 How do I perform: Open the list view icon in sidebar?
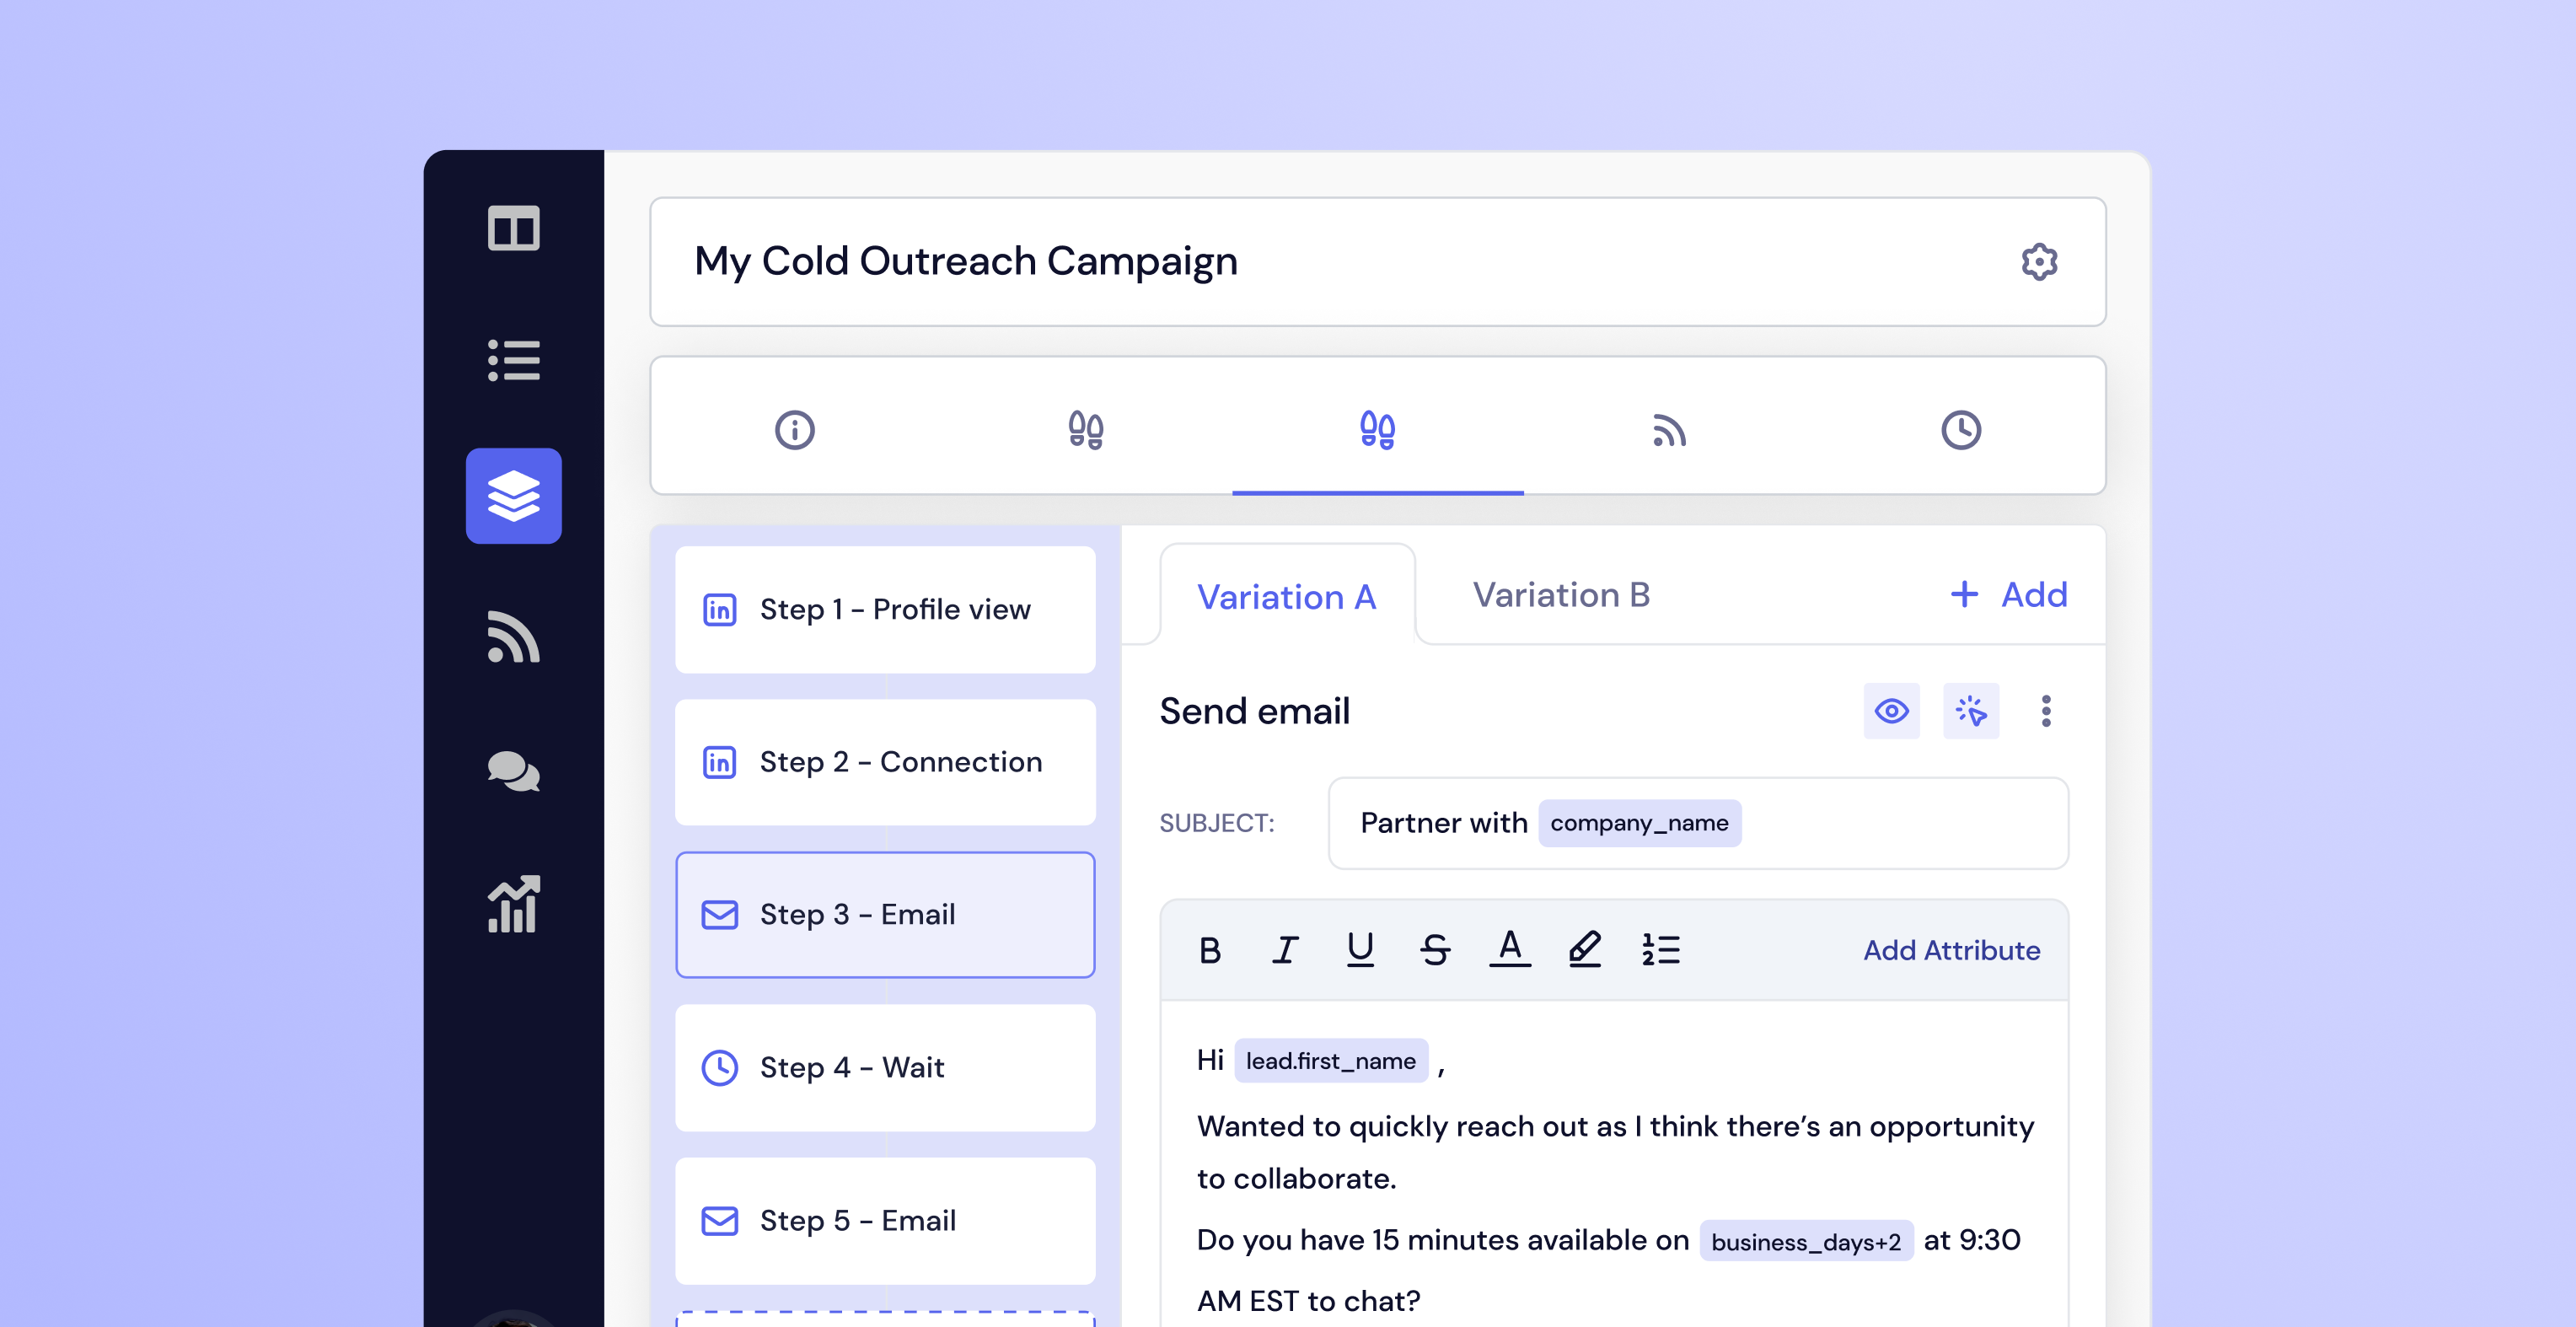tap(513, 360)
